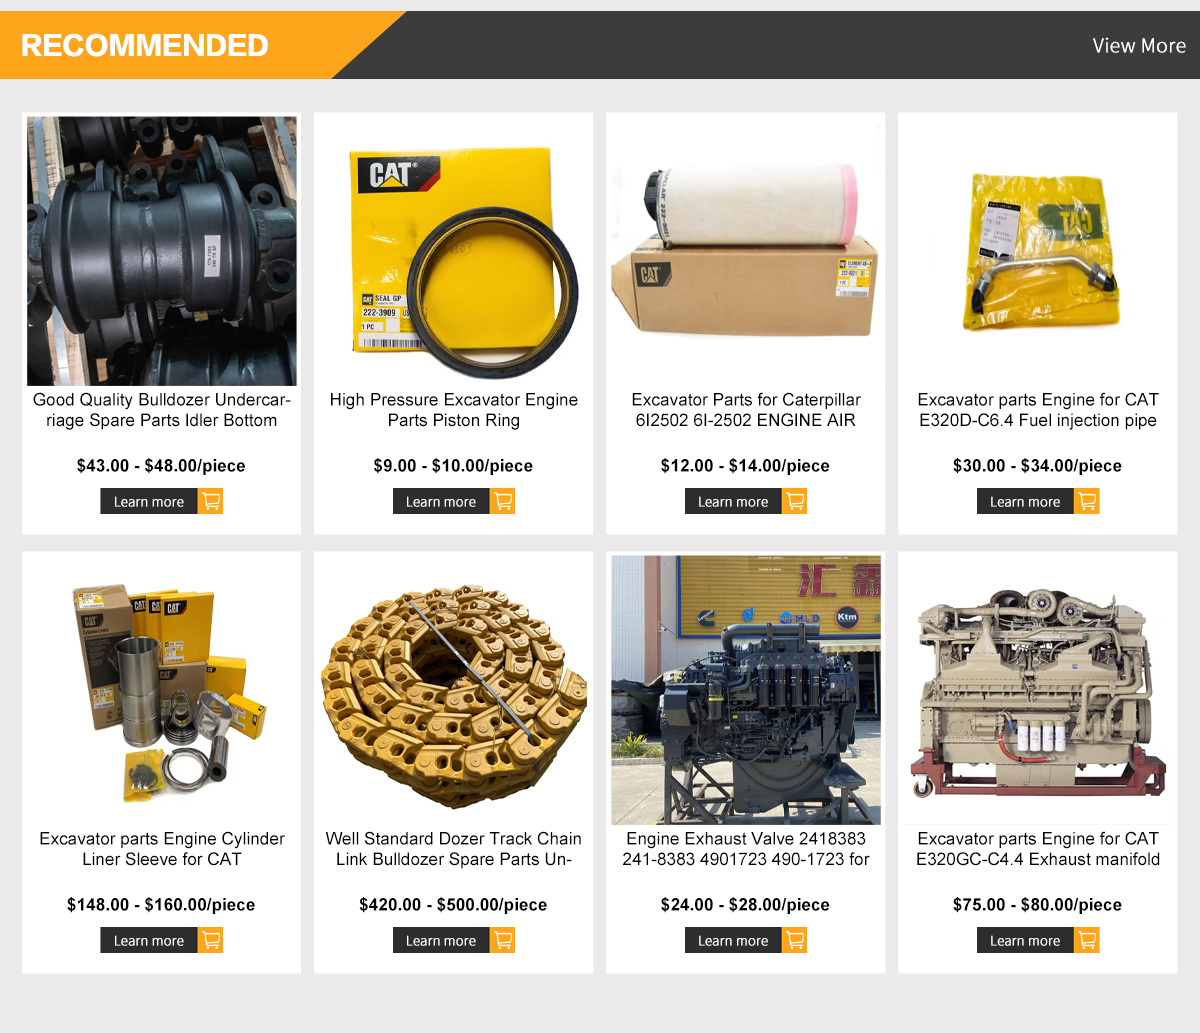
Task: Click cart icon for the Fuel injection pipe
Action: 1087,501
